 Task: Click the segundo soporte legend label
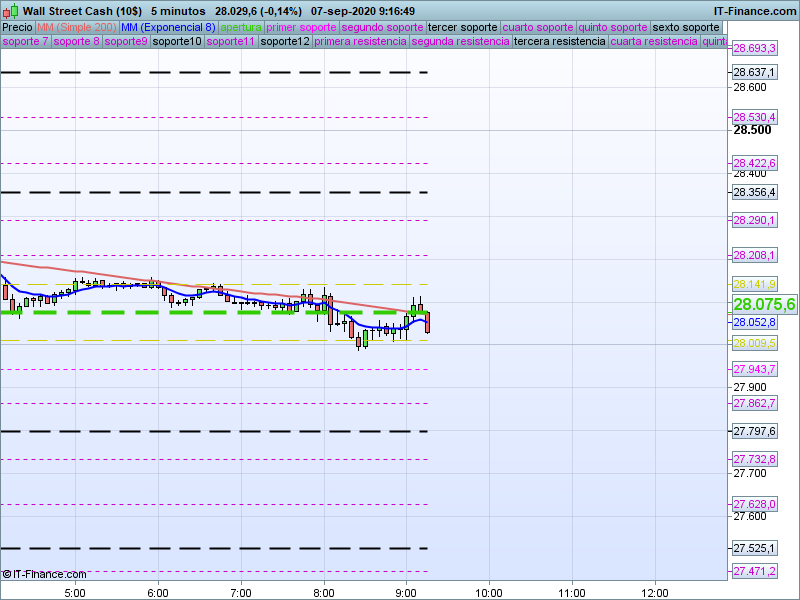[382, 28]
